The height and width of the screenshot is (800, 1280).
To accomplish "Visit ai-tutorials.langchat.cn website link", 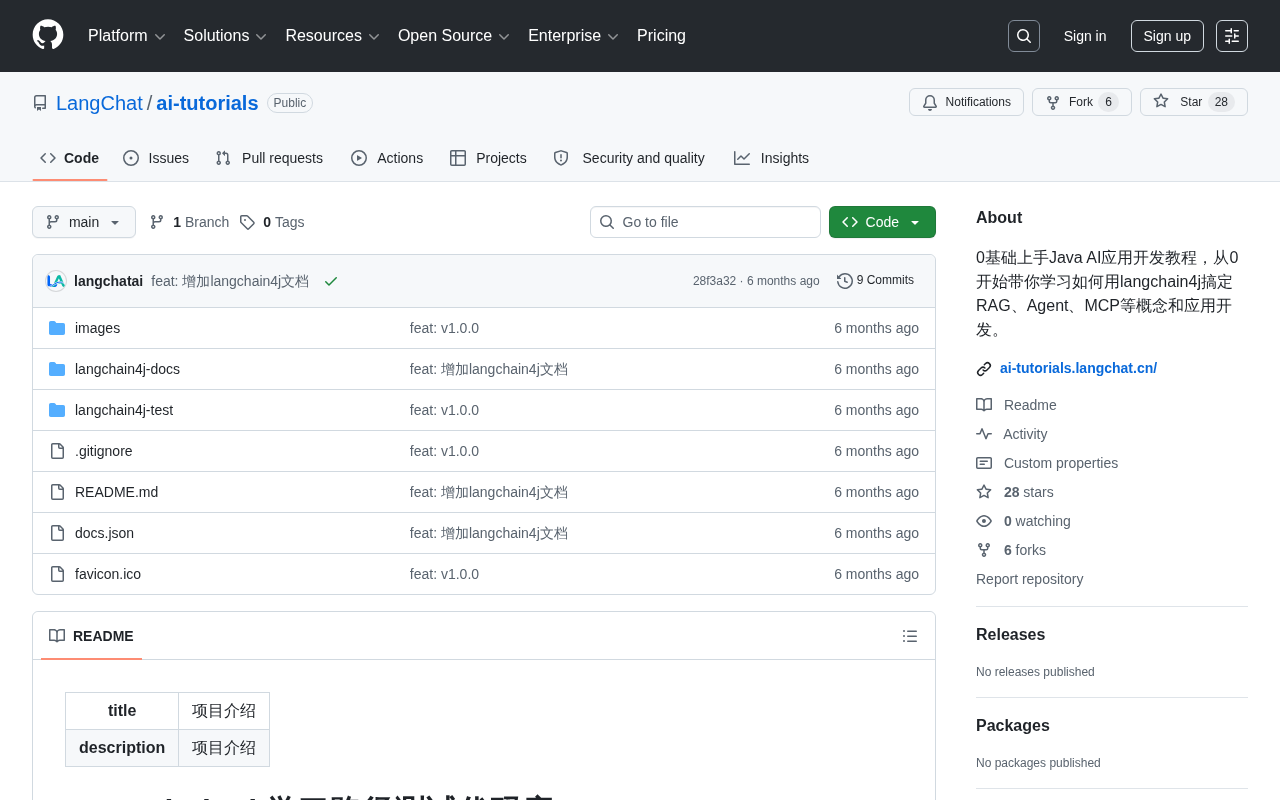I will pos(1078,368).
